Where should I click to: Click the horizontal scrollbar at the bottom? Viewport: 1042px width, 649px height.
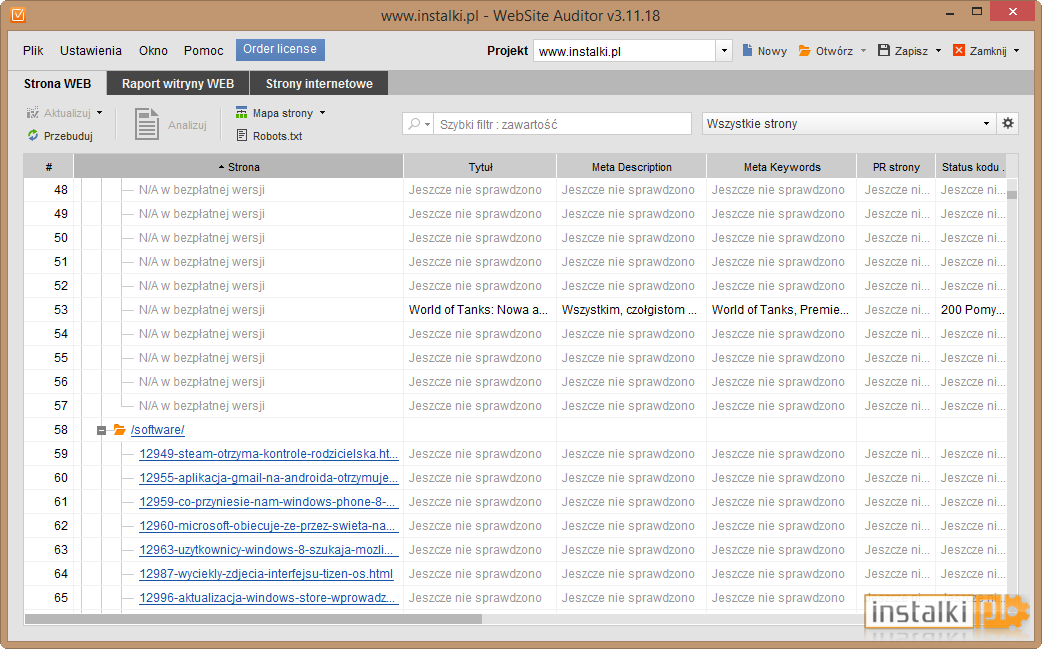tap(253, 619)
